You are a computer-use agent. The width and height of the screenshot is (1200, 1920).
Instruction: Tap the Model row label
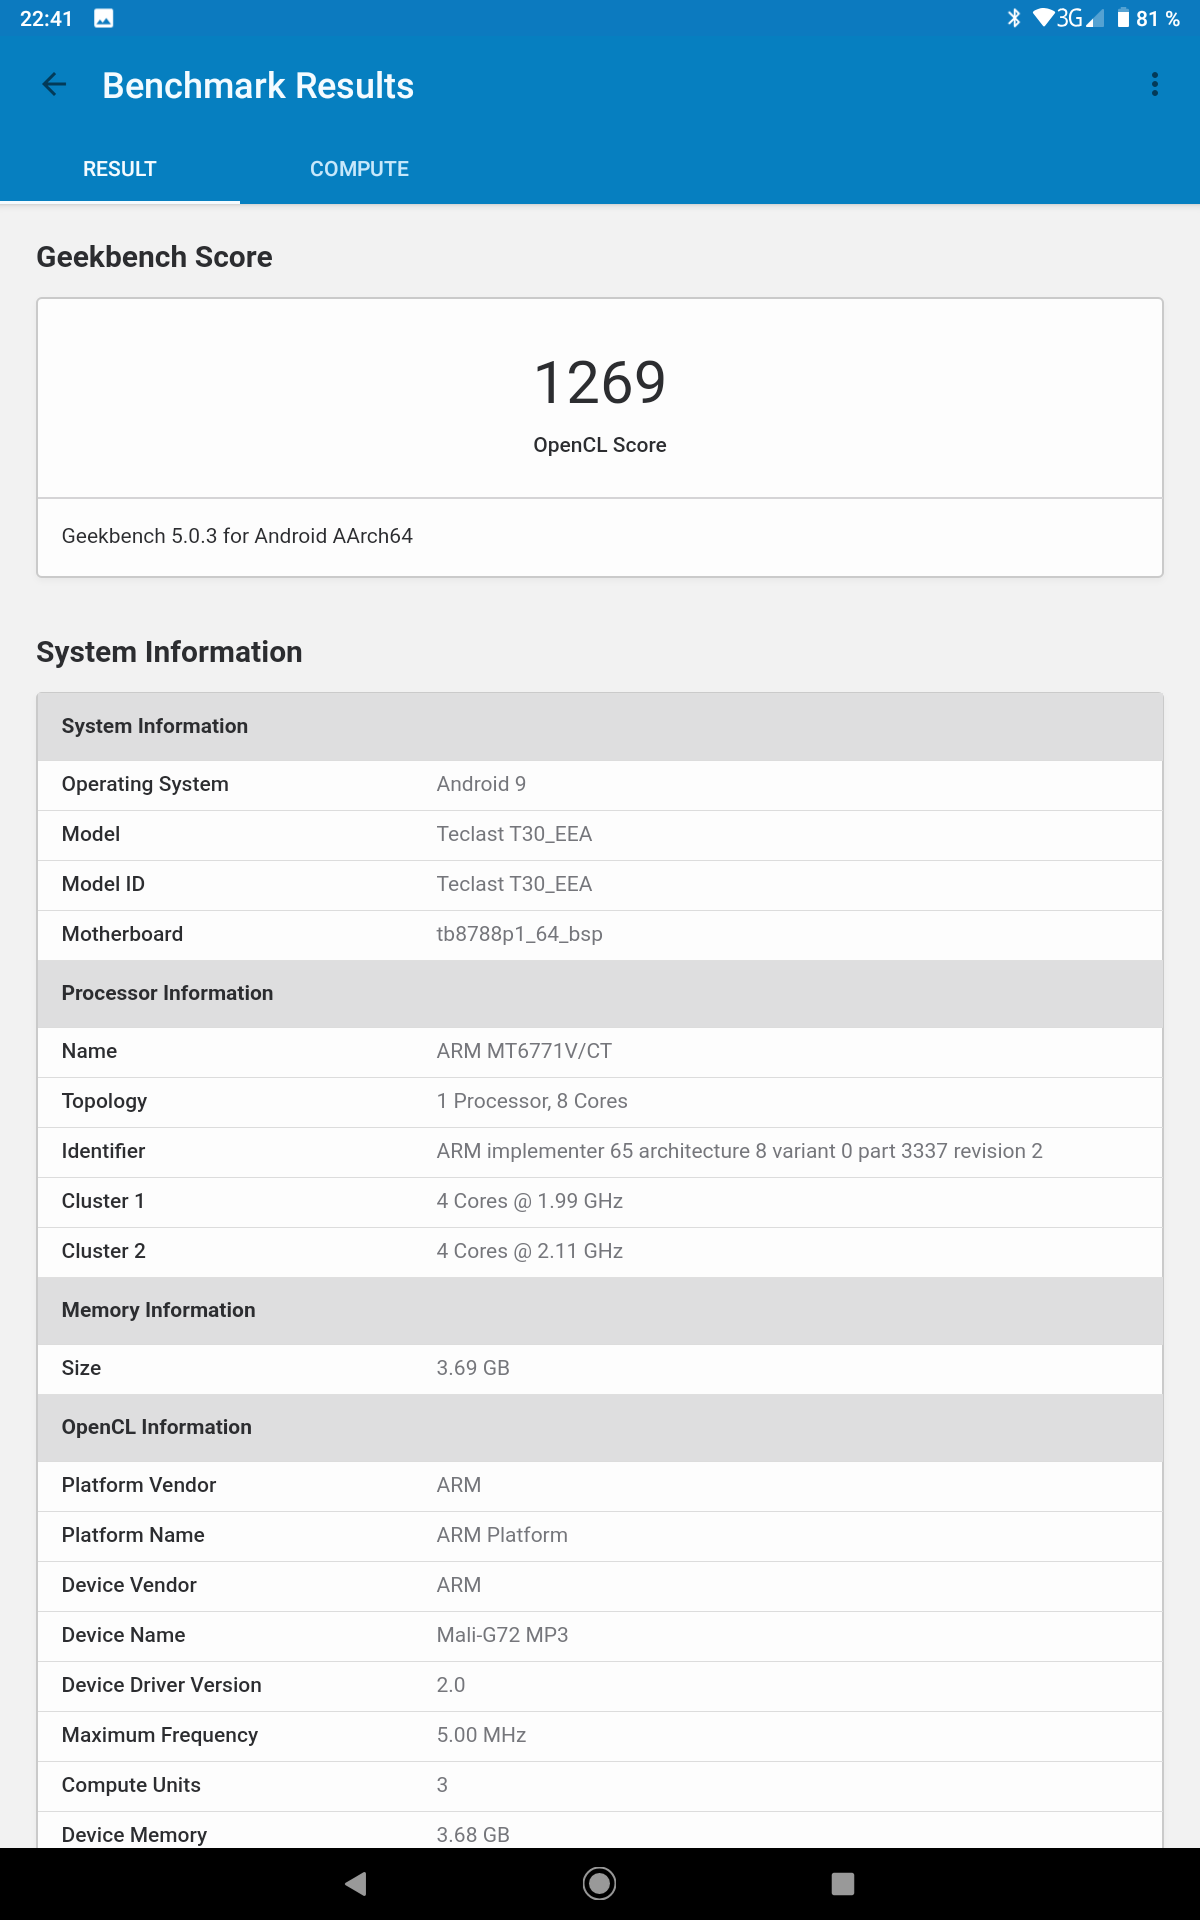91,834
